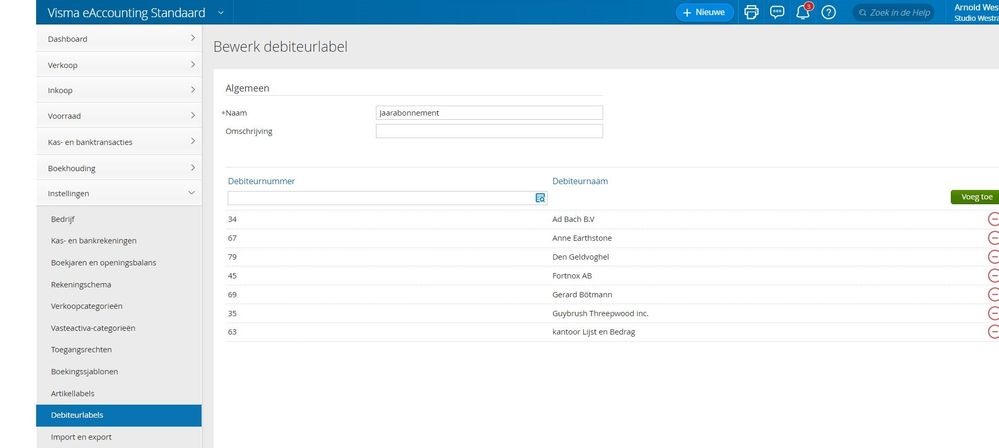The image size is (999, 448).
Task: Click the green Voeg toe button
Action: tap(975, 198)
